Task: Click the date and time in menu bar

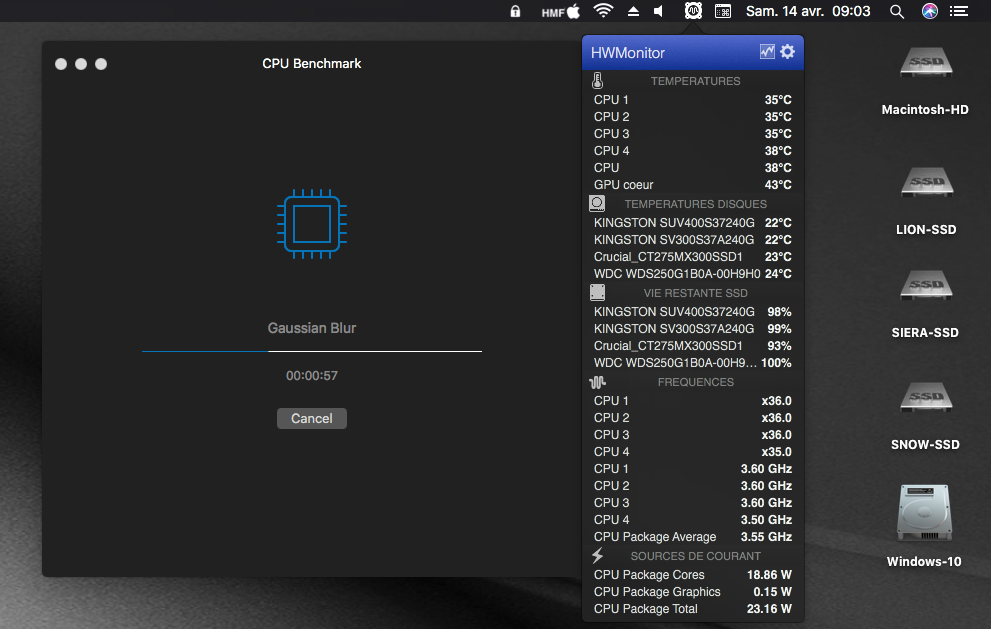Action: 808,11
